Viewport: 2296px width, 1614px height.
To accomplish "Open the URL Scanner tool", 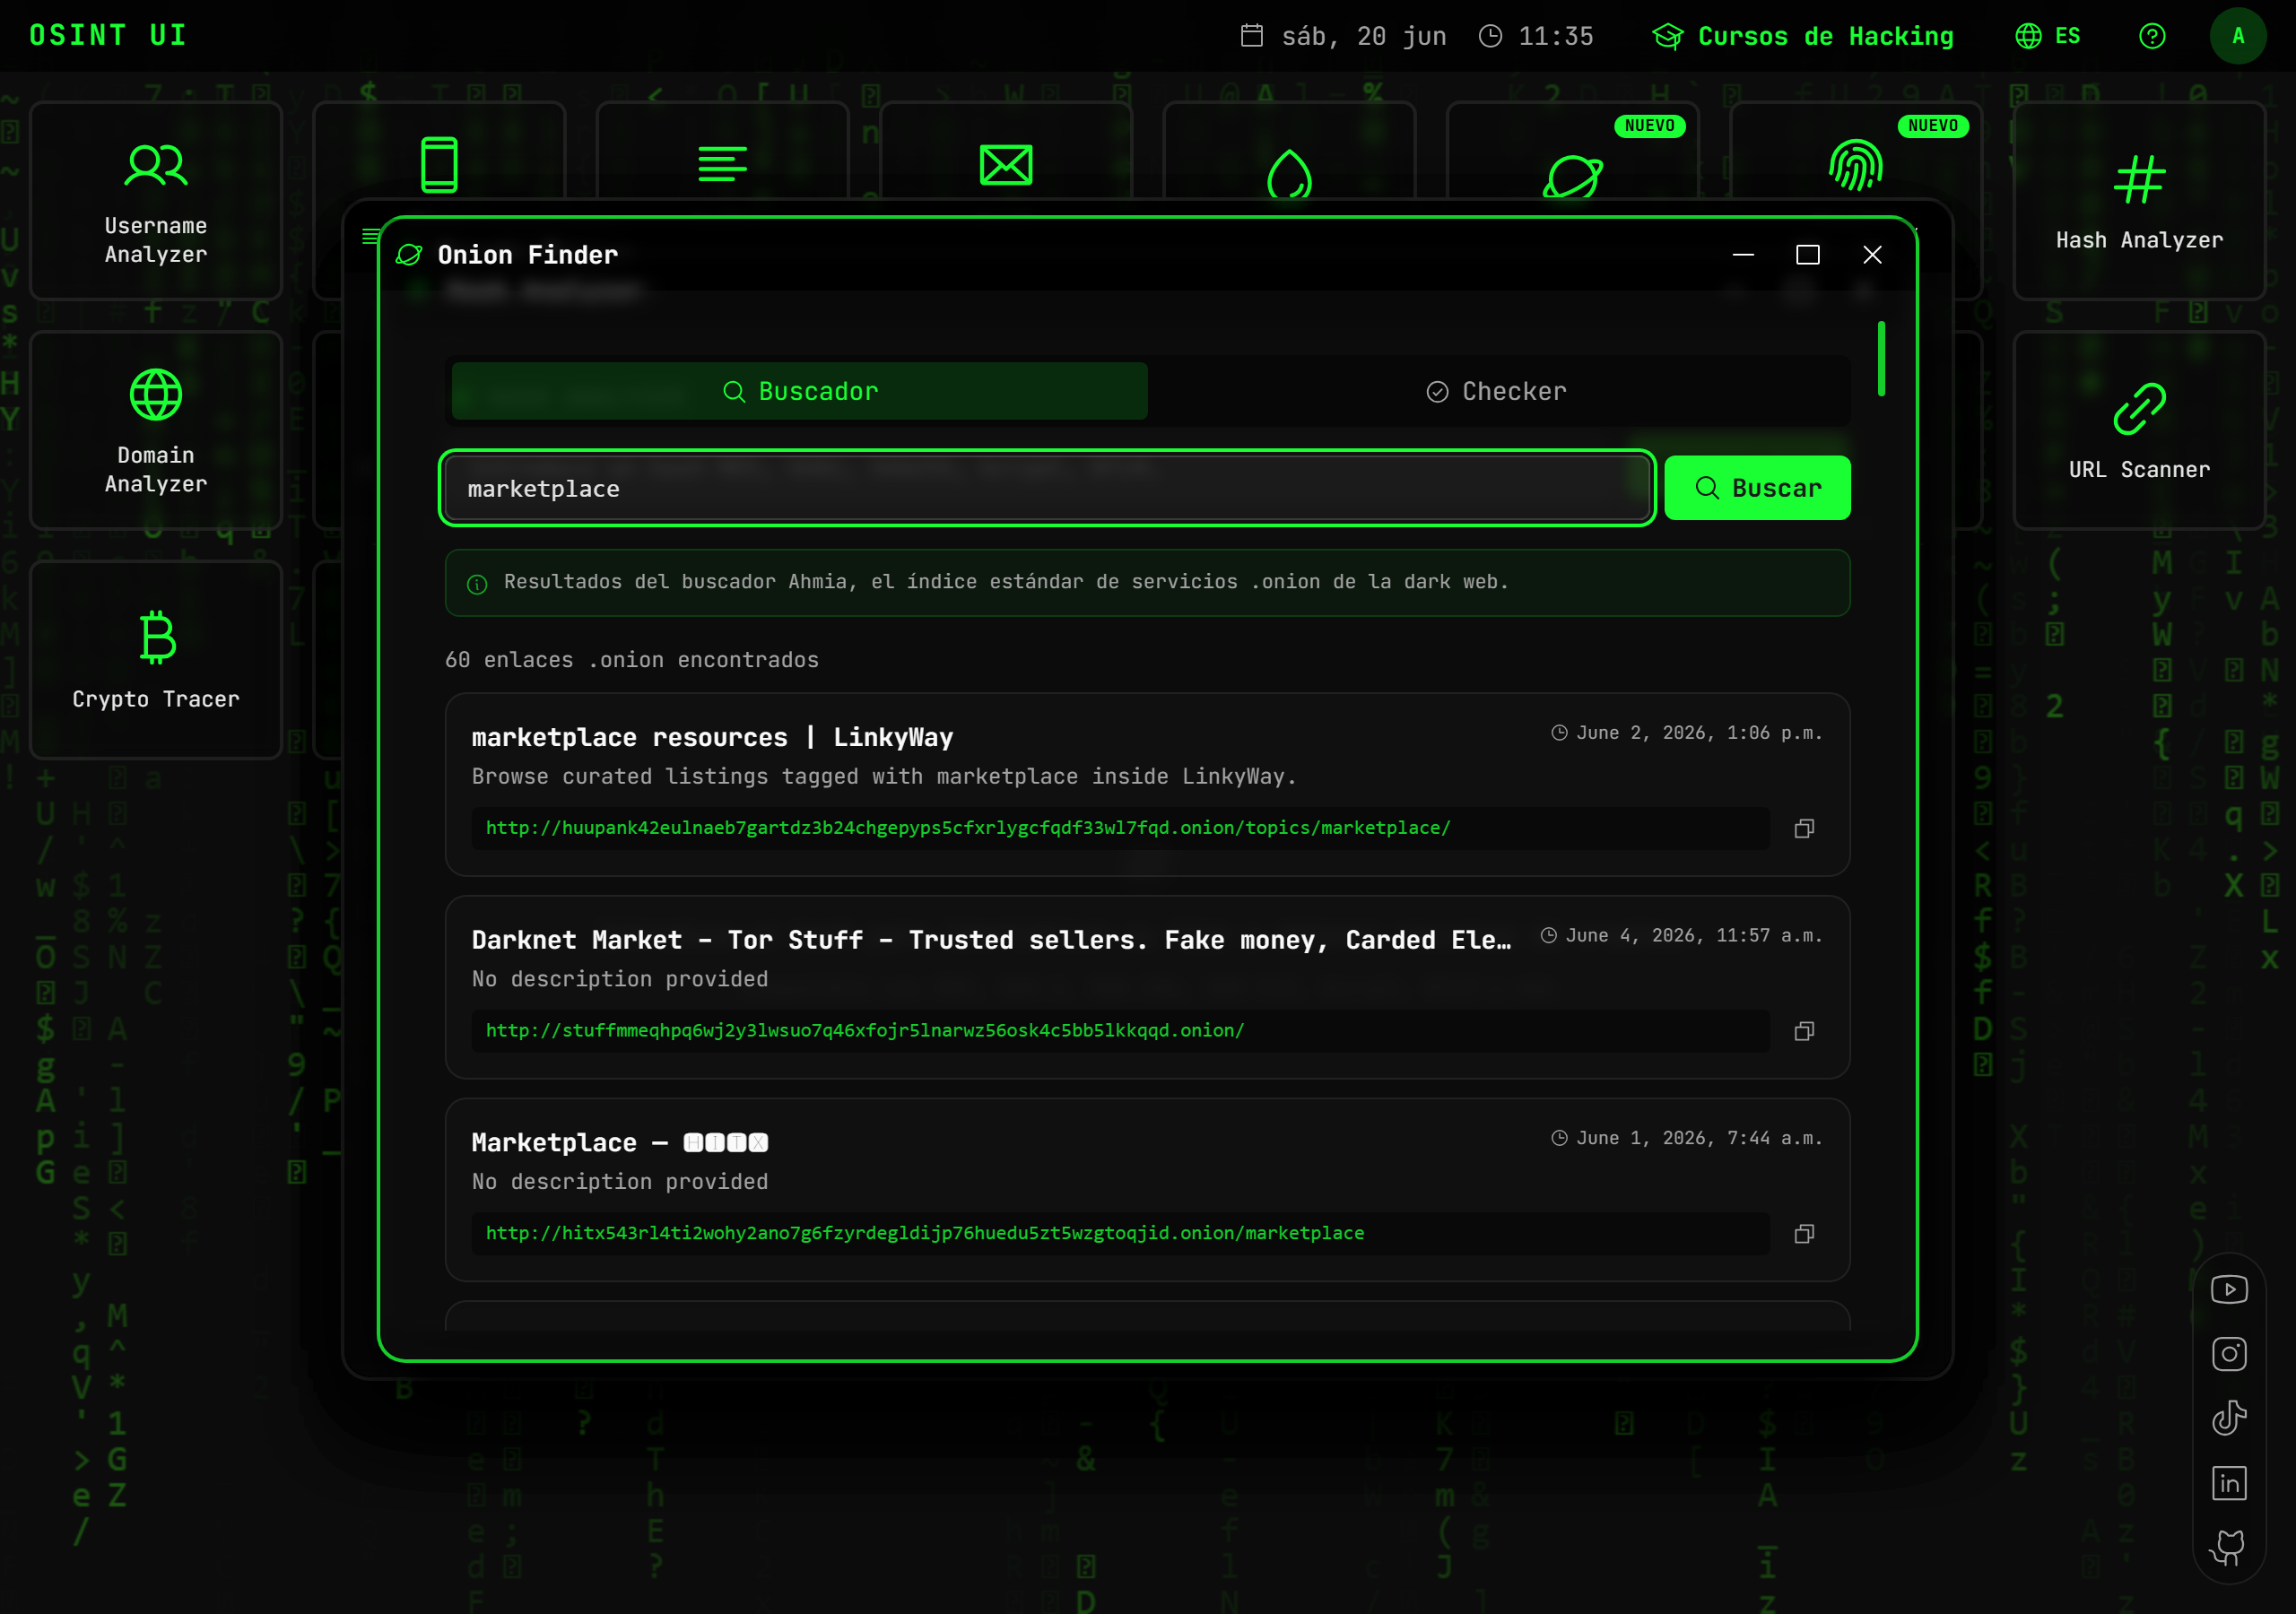I will 2139,430.
